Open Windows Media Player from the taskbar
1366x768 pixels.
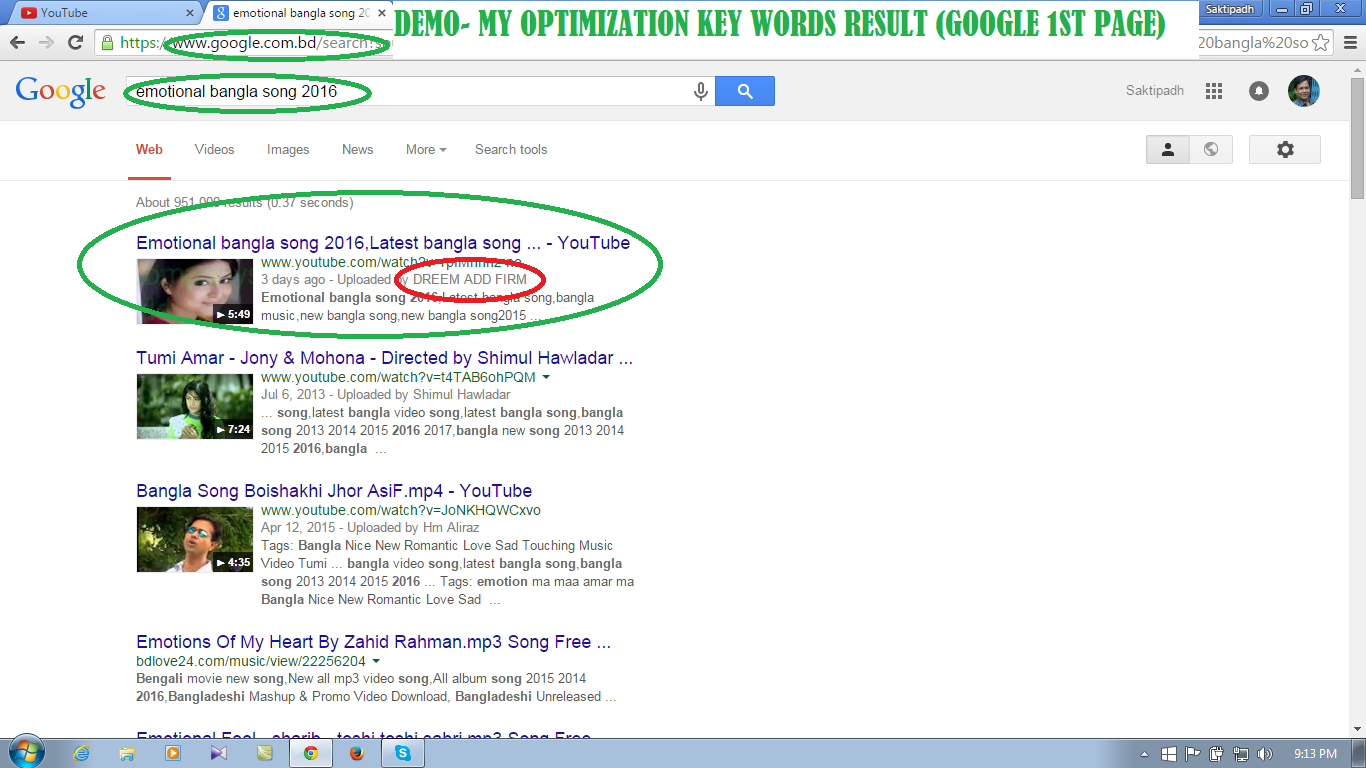[x=173, y=753]
